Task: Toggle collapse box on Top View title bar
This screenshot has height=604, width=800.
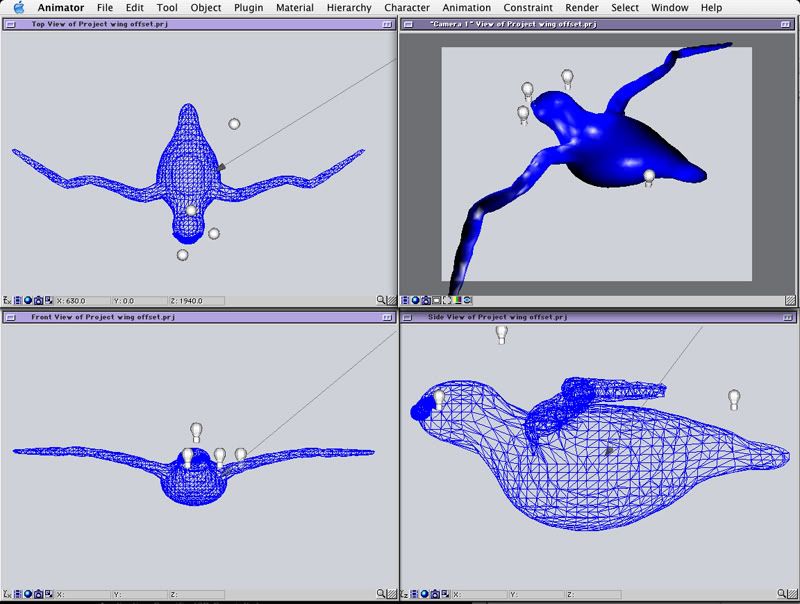Action: click(x=386, y=22)
